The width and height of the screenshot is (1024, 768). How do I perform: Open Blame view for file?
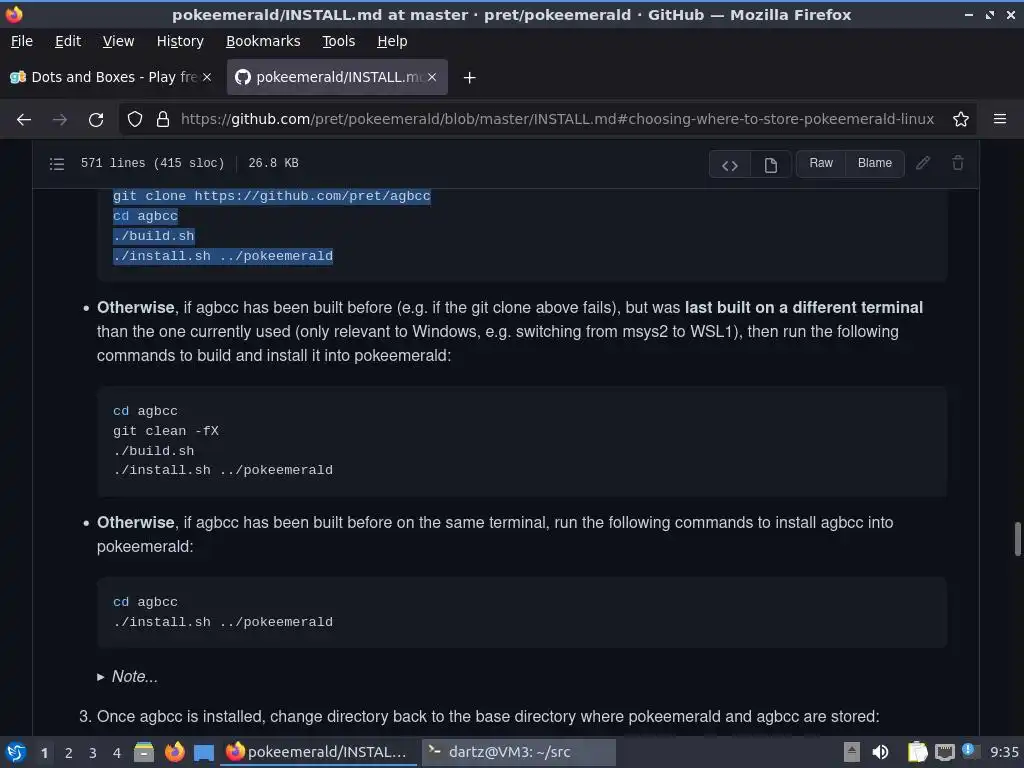point(874,163)
